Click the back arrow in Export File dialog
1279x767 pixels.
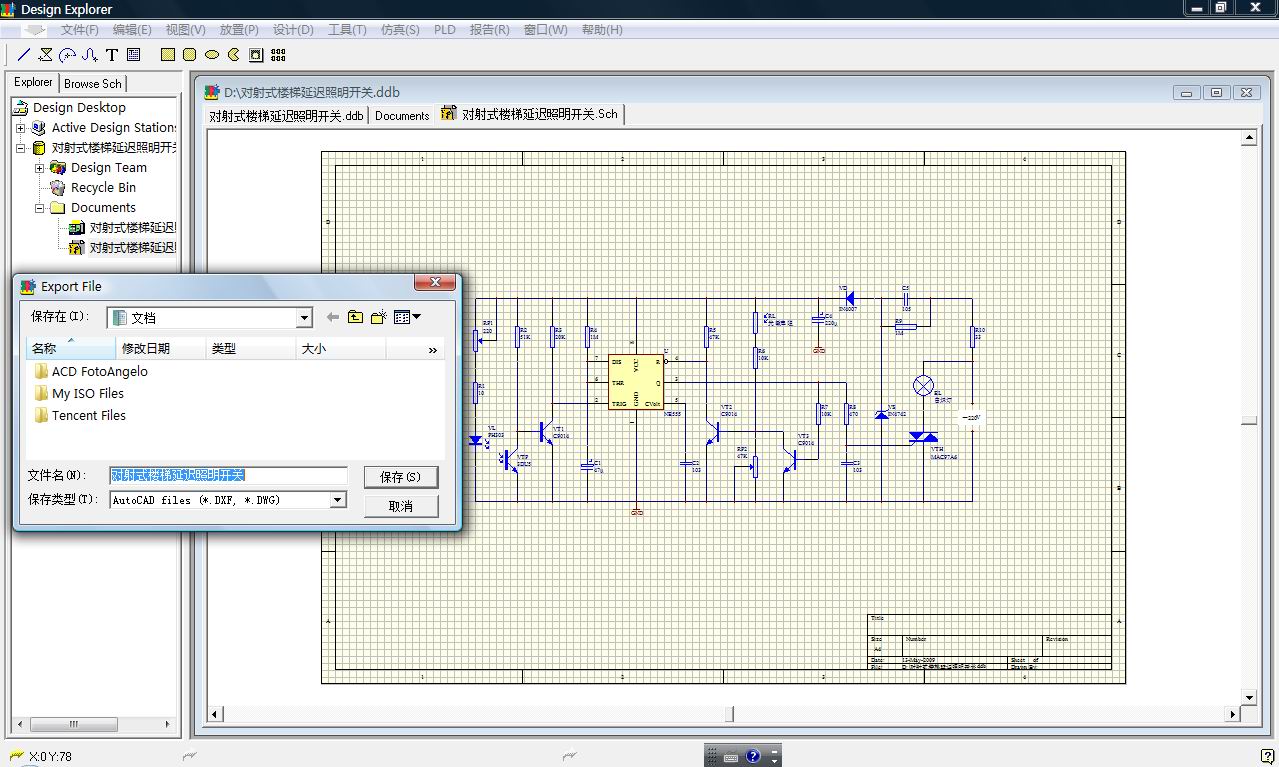tap(333, 317)
